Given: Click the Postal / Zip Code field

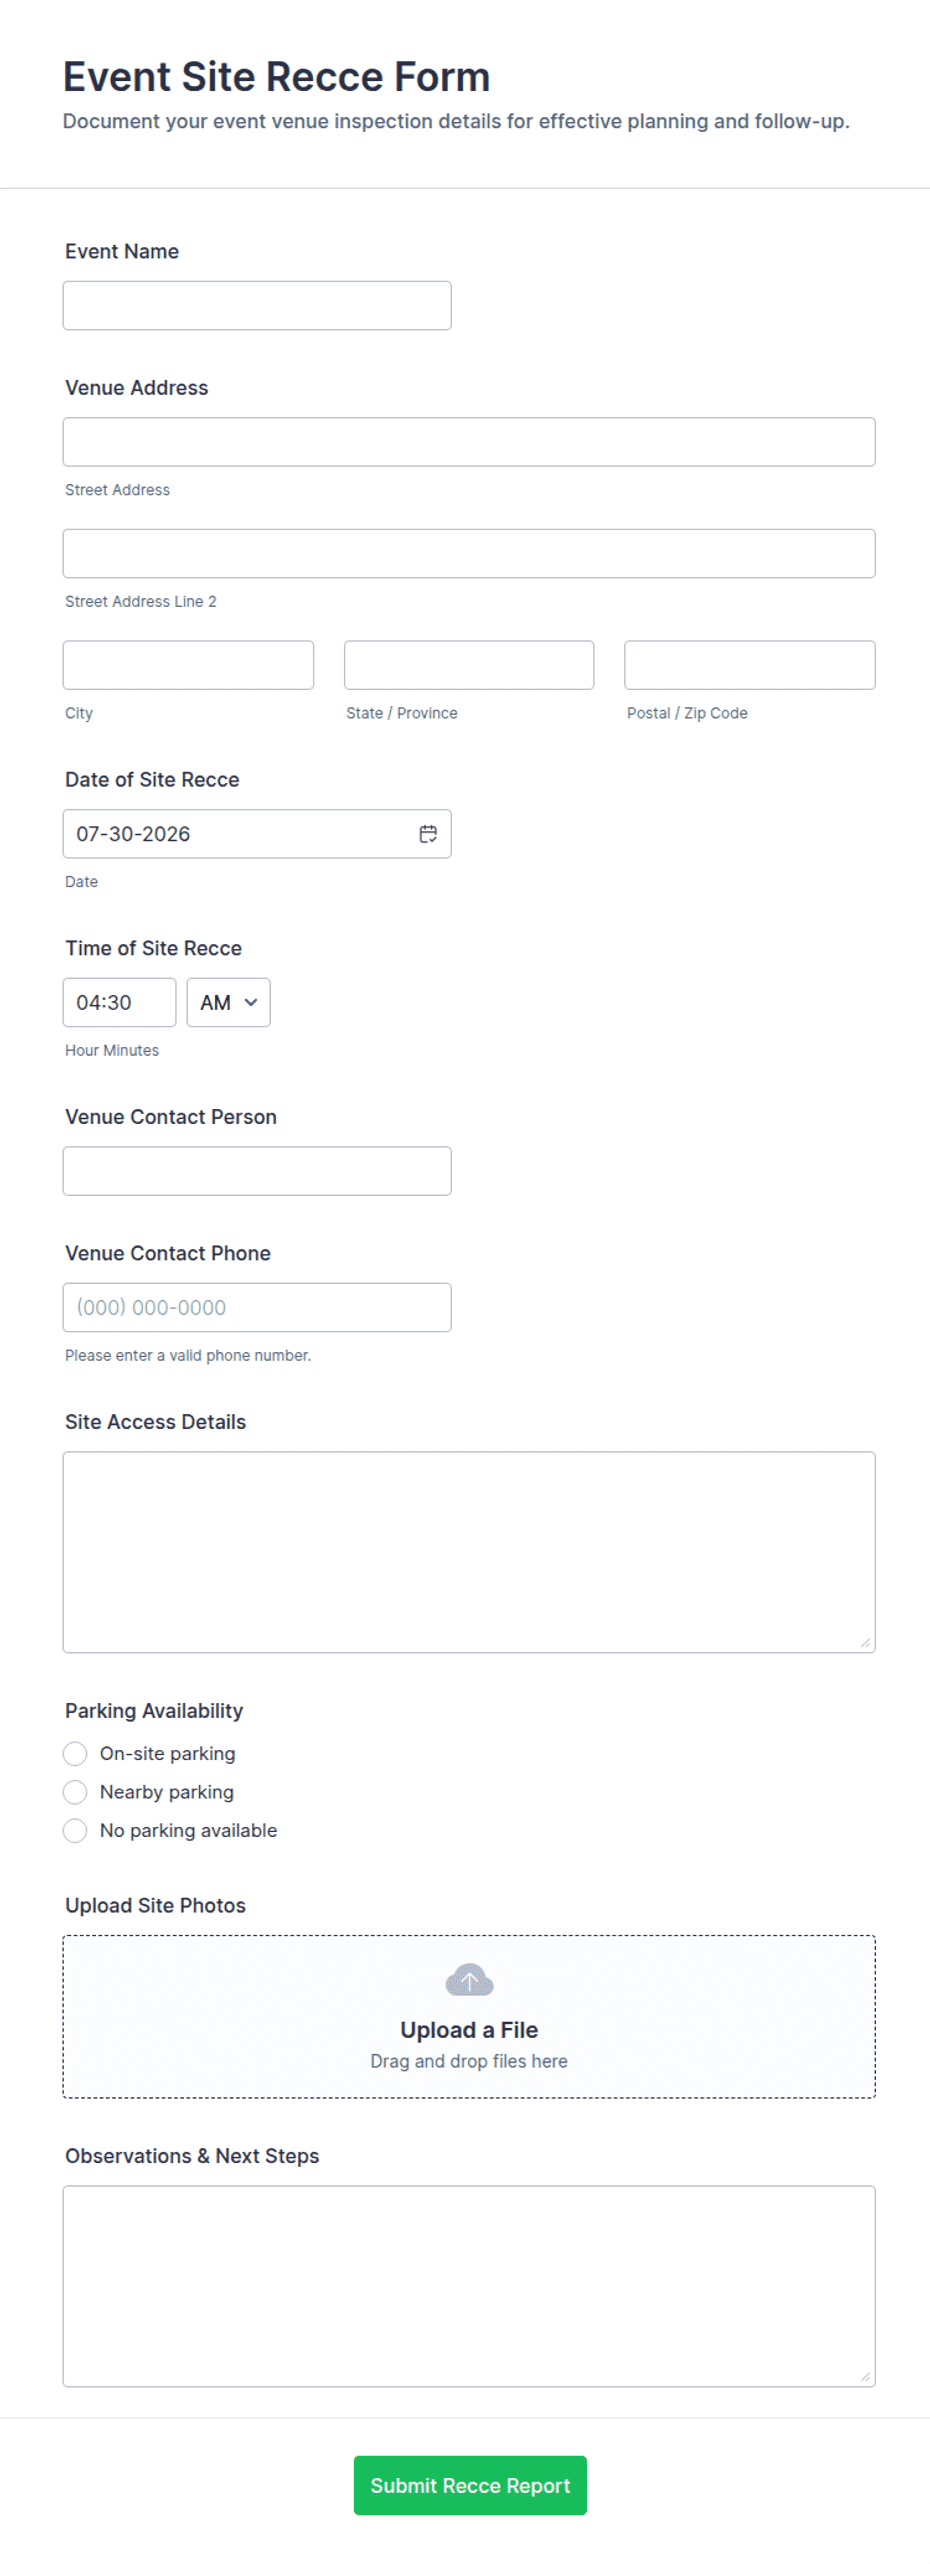Looking at the screenshot, I should (x=750, y=665).
